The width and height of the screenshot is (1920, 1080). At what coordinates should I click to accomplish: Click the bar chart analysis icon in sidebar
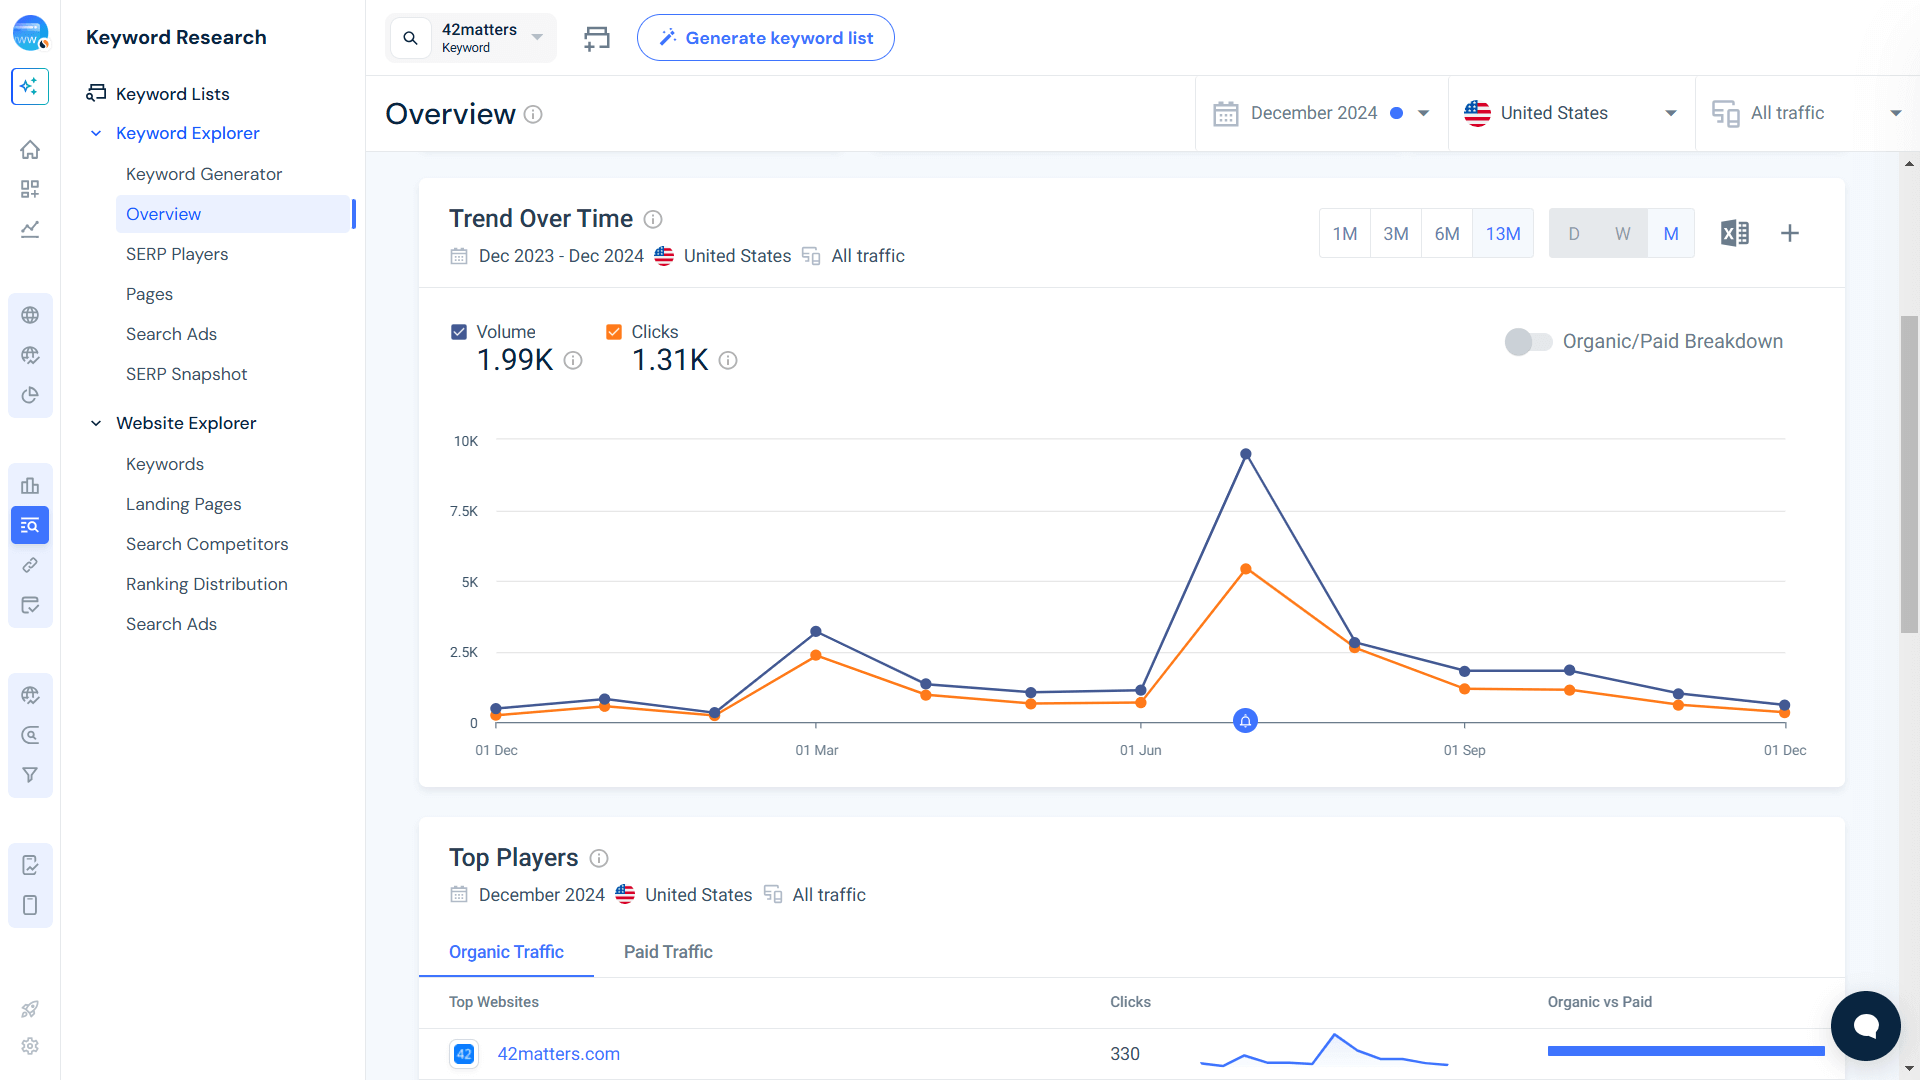point(30,485)
